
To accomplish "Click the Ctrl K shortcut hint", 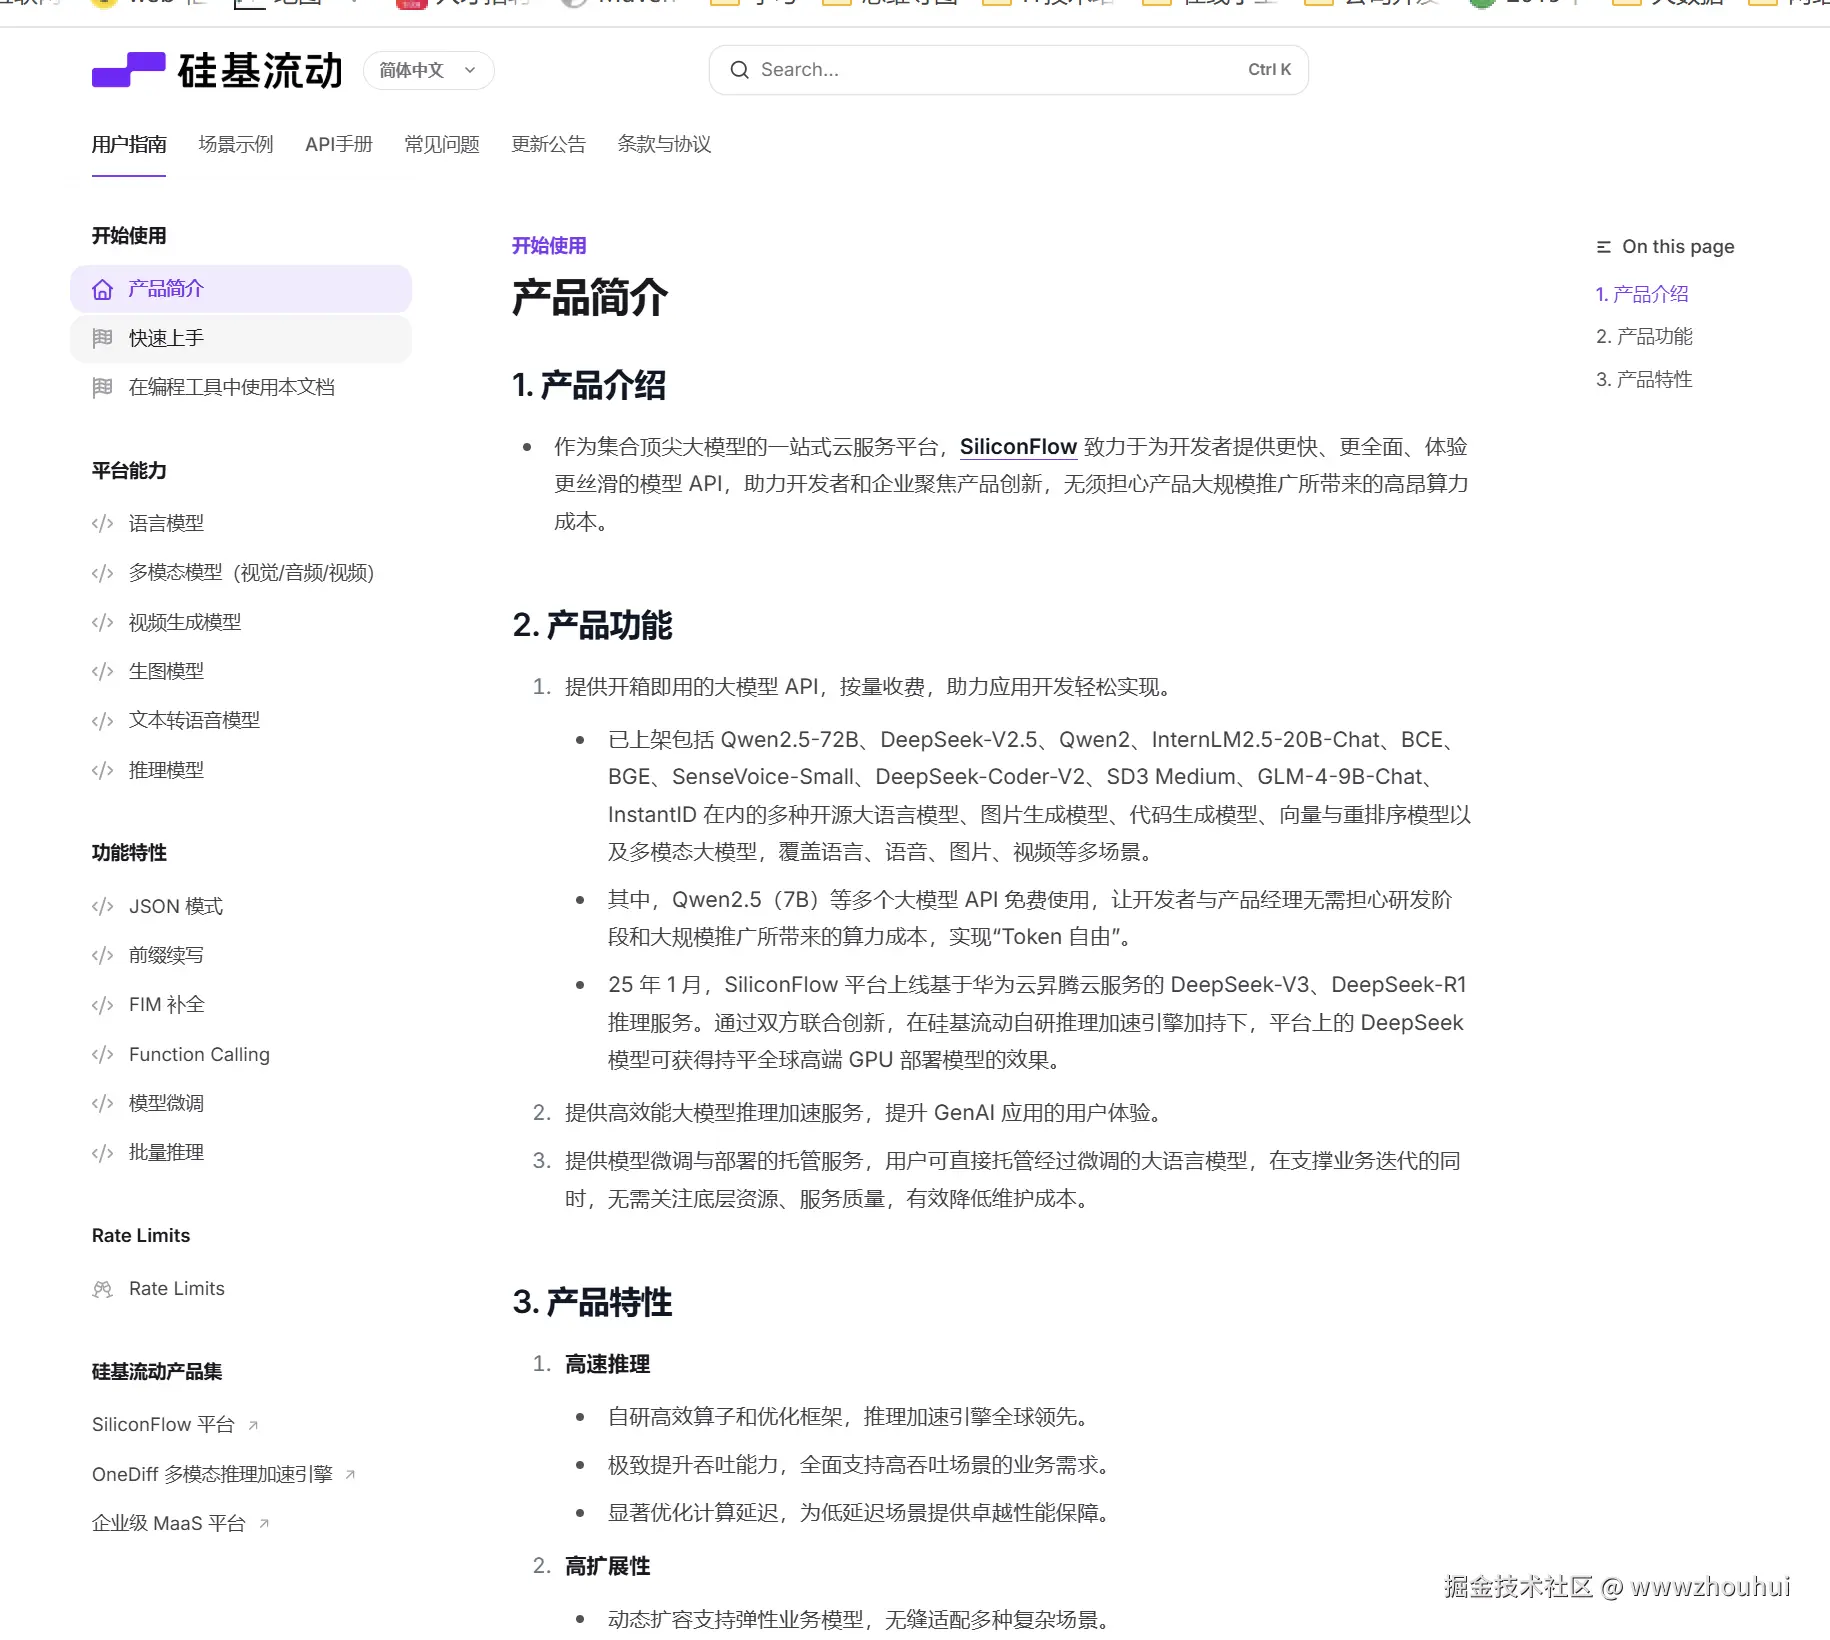I will tap(1269, 70).
